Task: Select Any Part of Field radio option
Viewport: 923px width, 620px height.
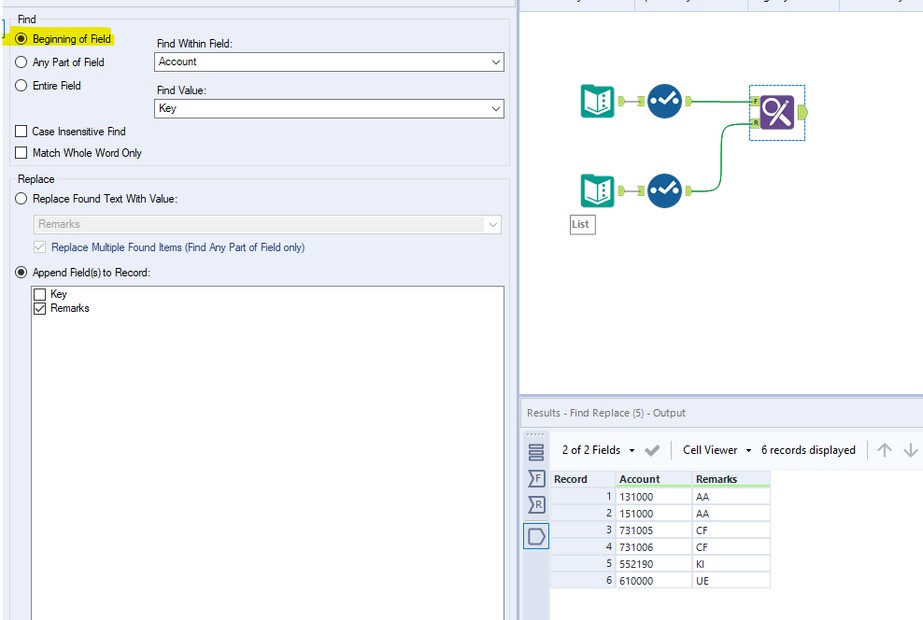Action: (x=21, y=62)
